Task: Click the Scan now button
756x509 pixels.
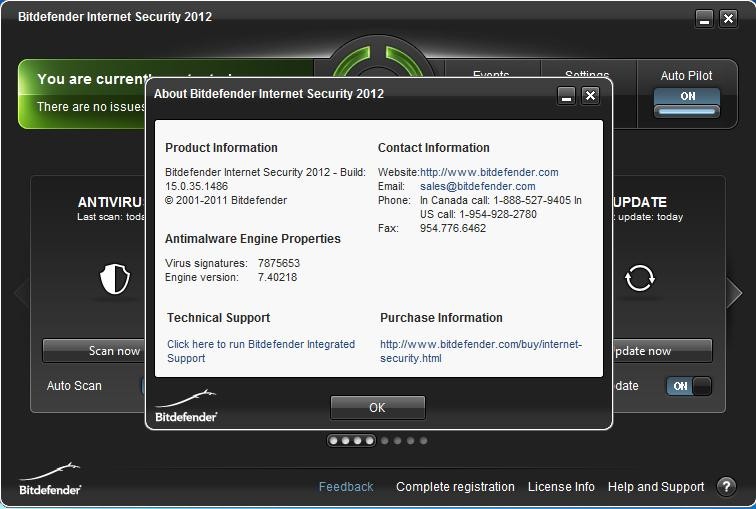Action: pyautogui.click(x=94, y=351)
